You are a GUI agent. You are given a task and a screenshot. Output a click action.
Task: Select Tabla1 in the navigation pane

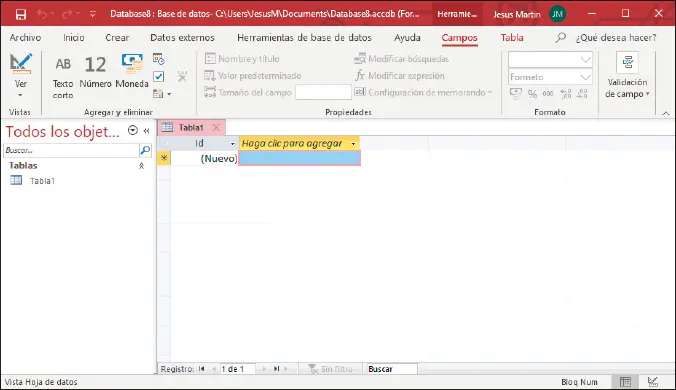click(42, 181)
